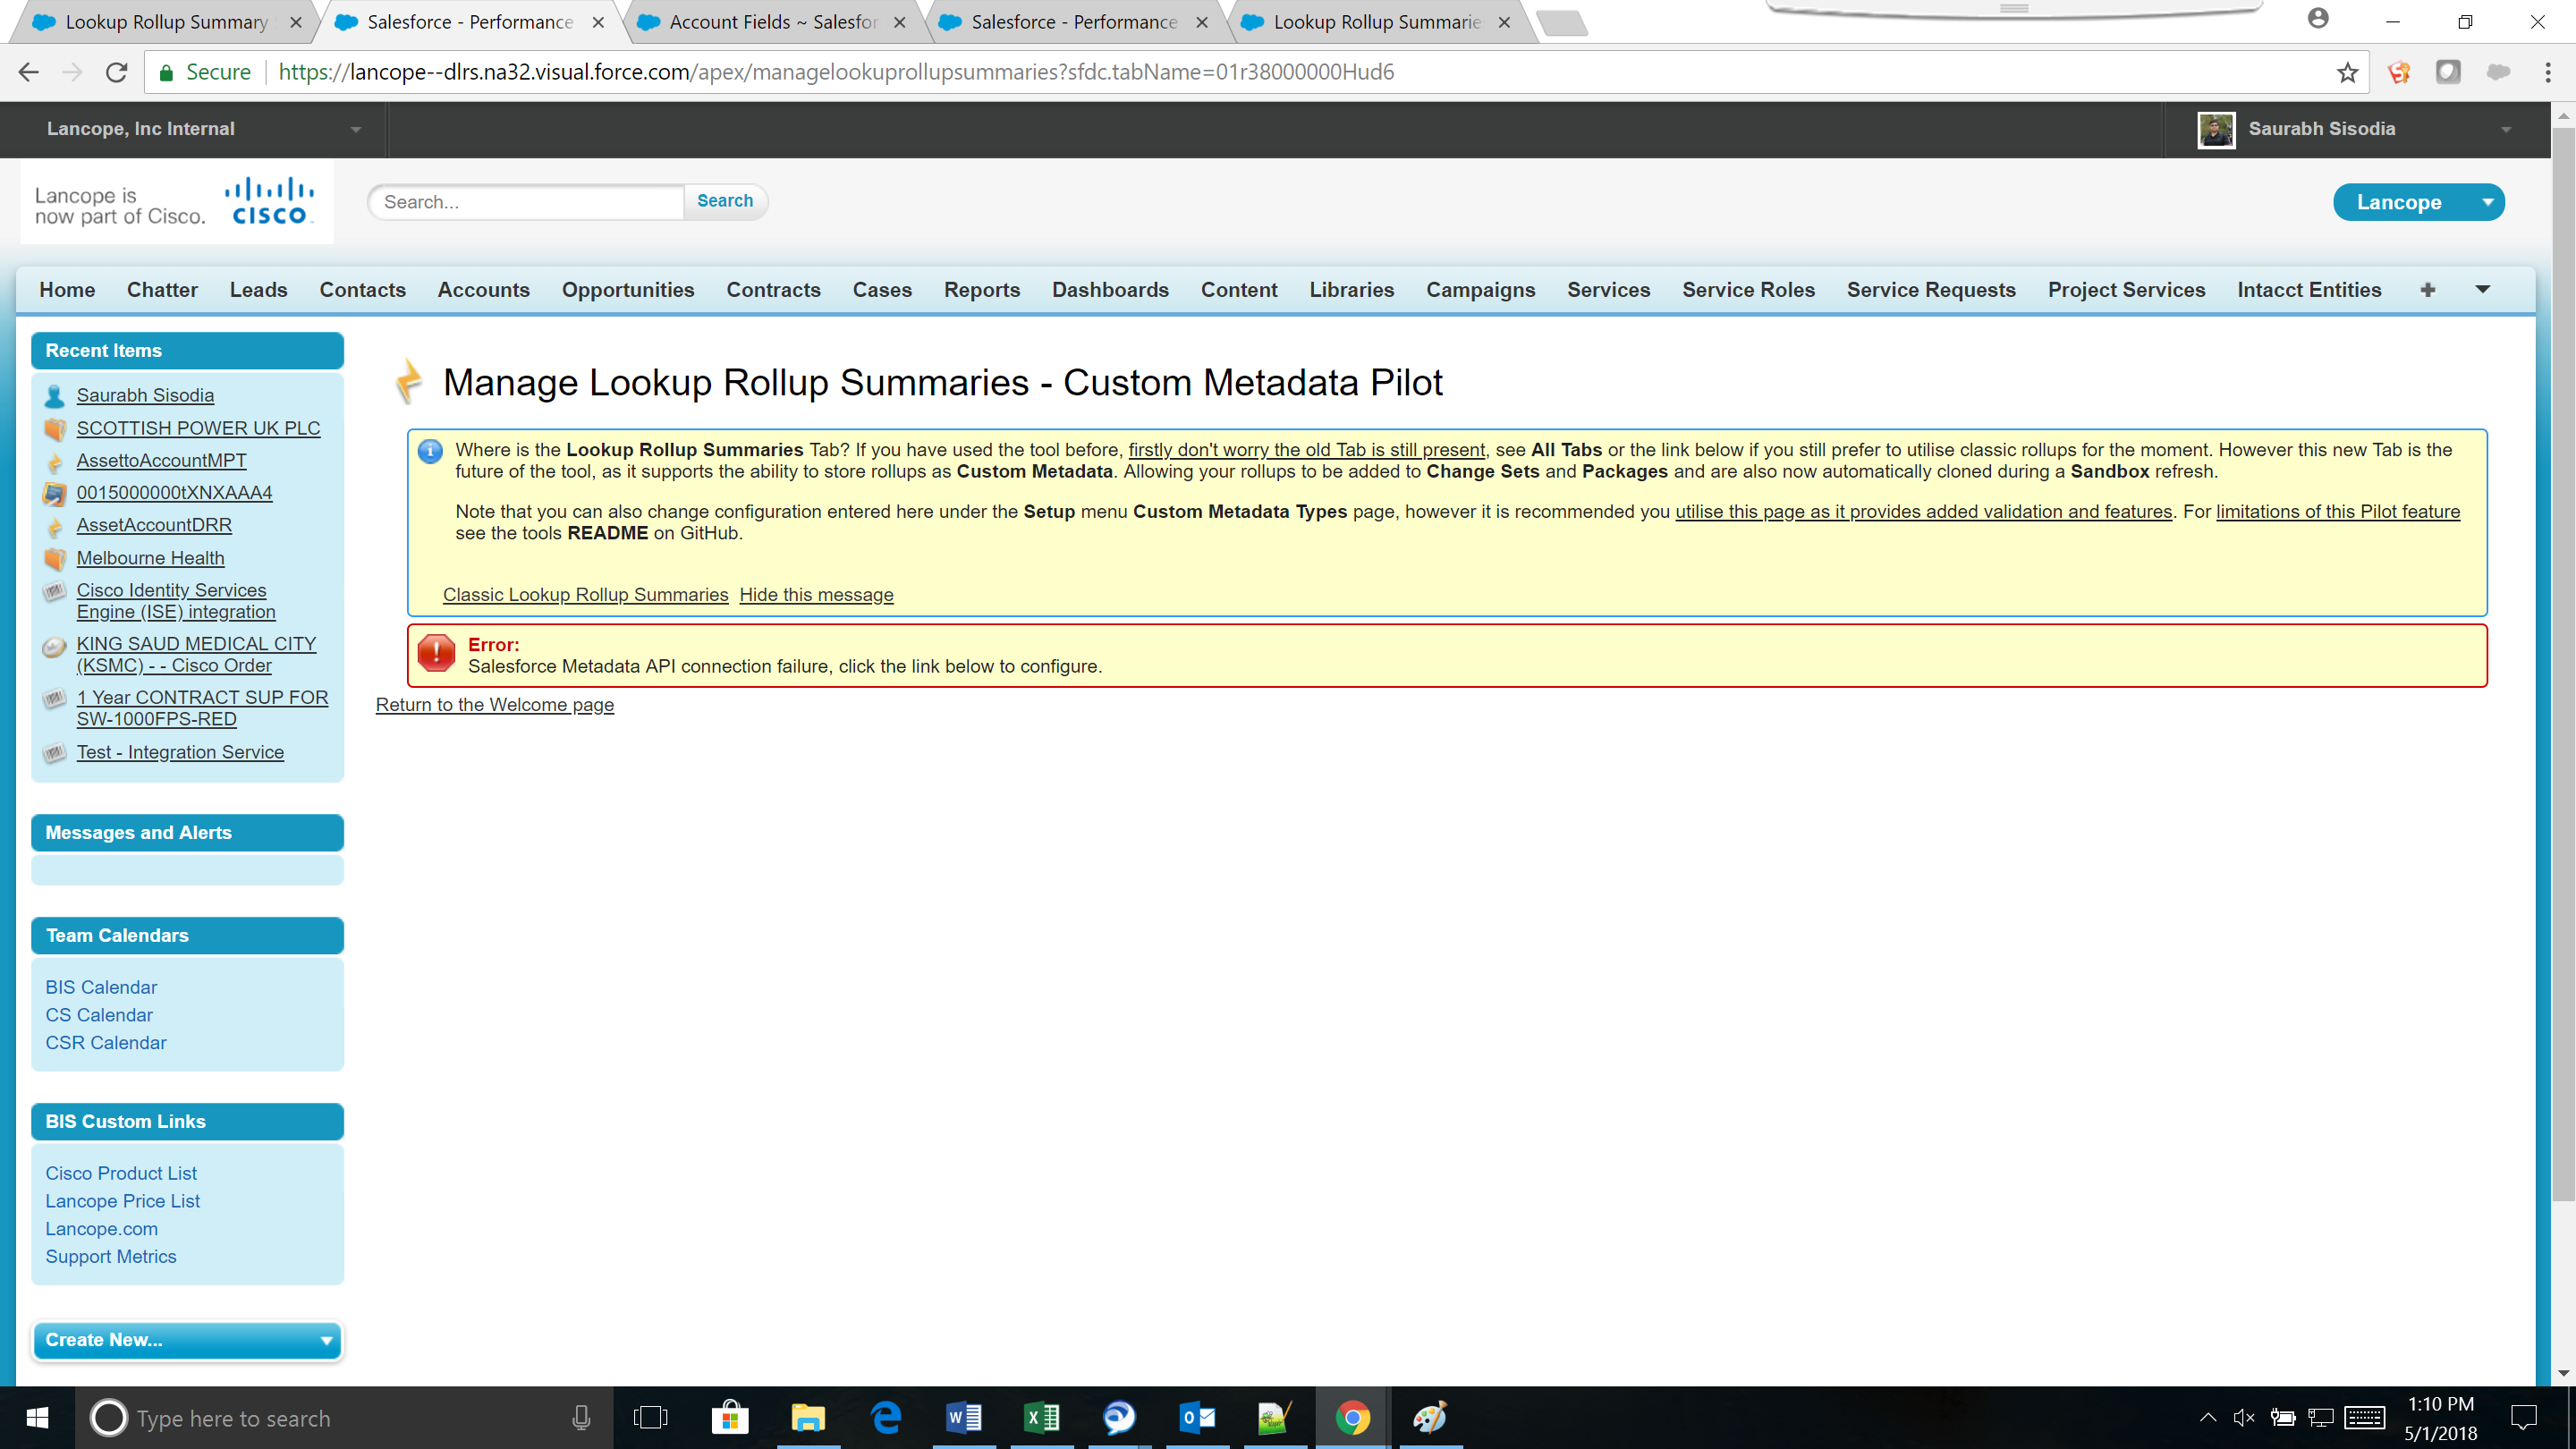Expand the Saurabh Sisodia user menu

(2505, 129)
